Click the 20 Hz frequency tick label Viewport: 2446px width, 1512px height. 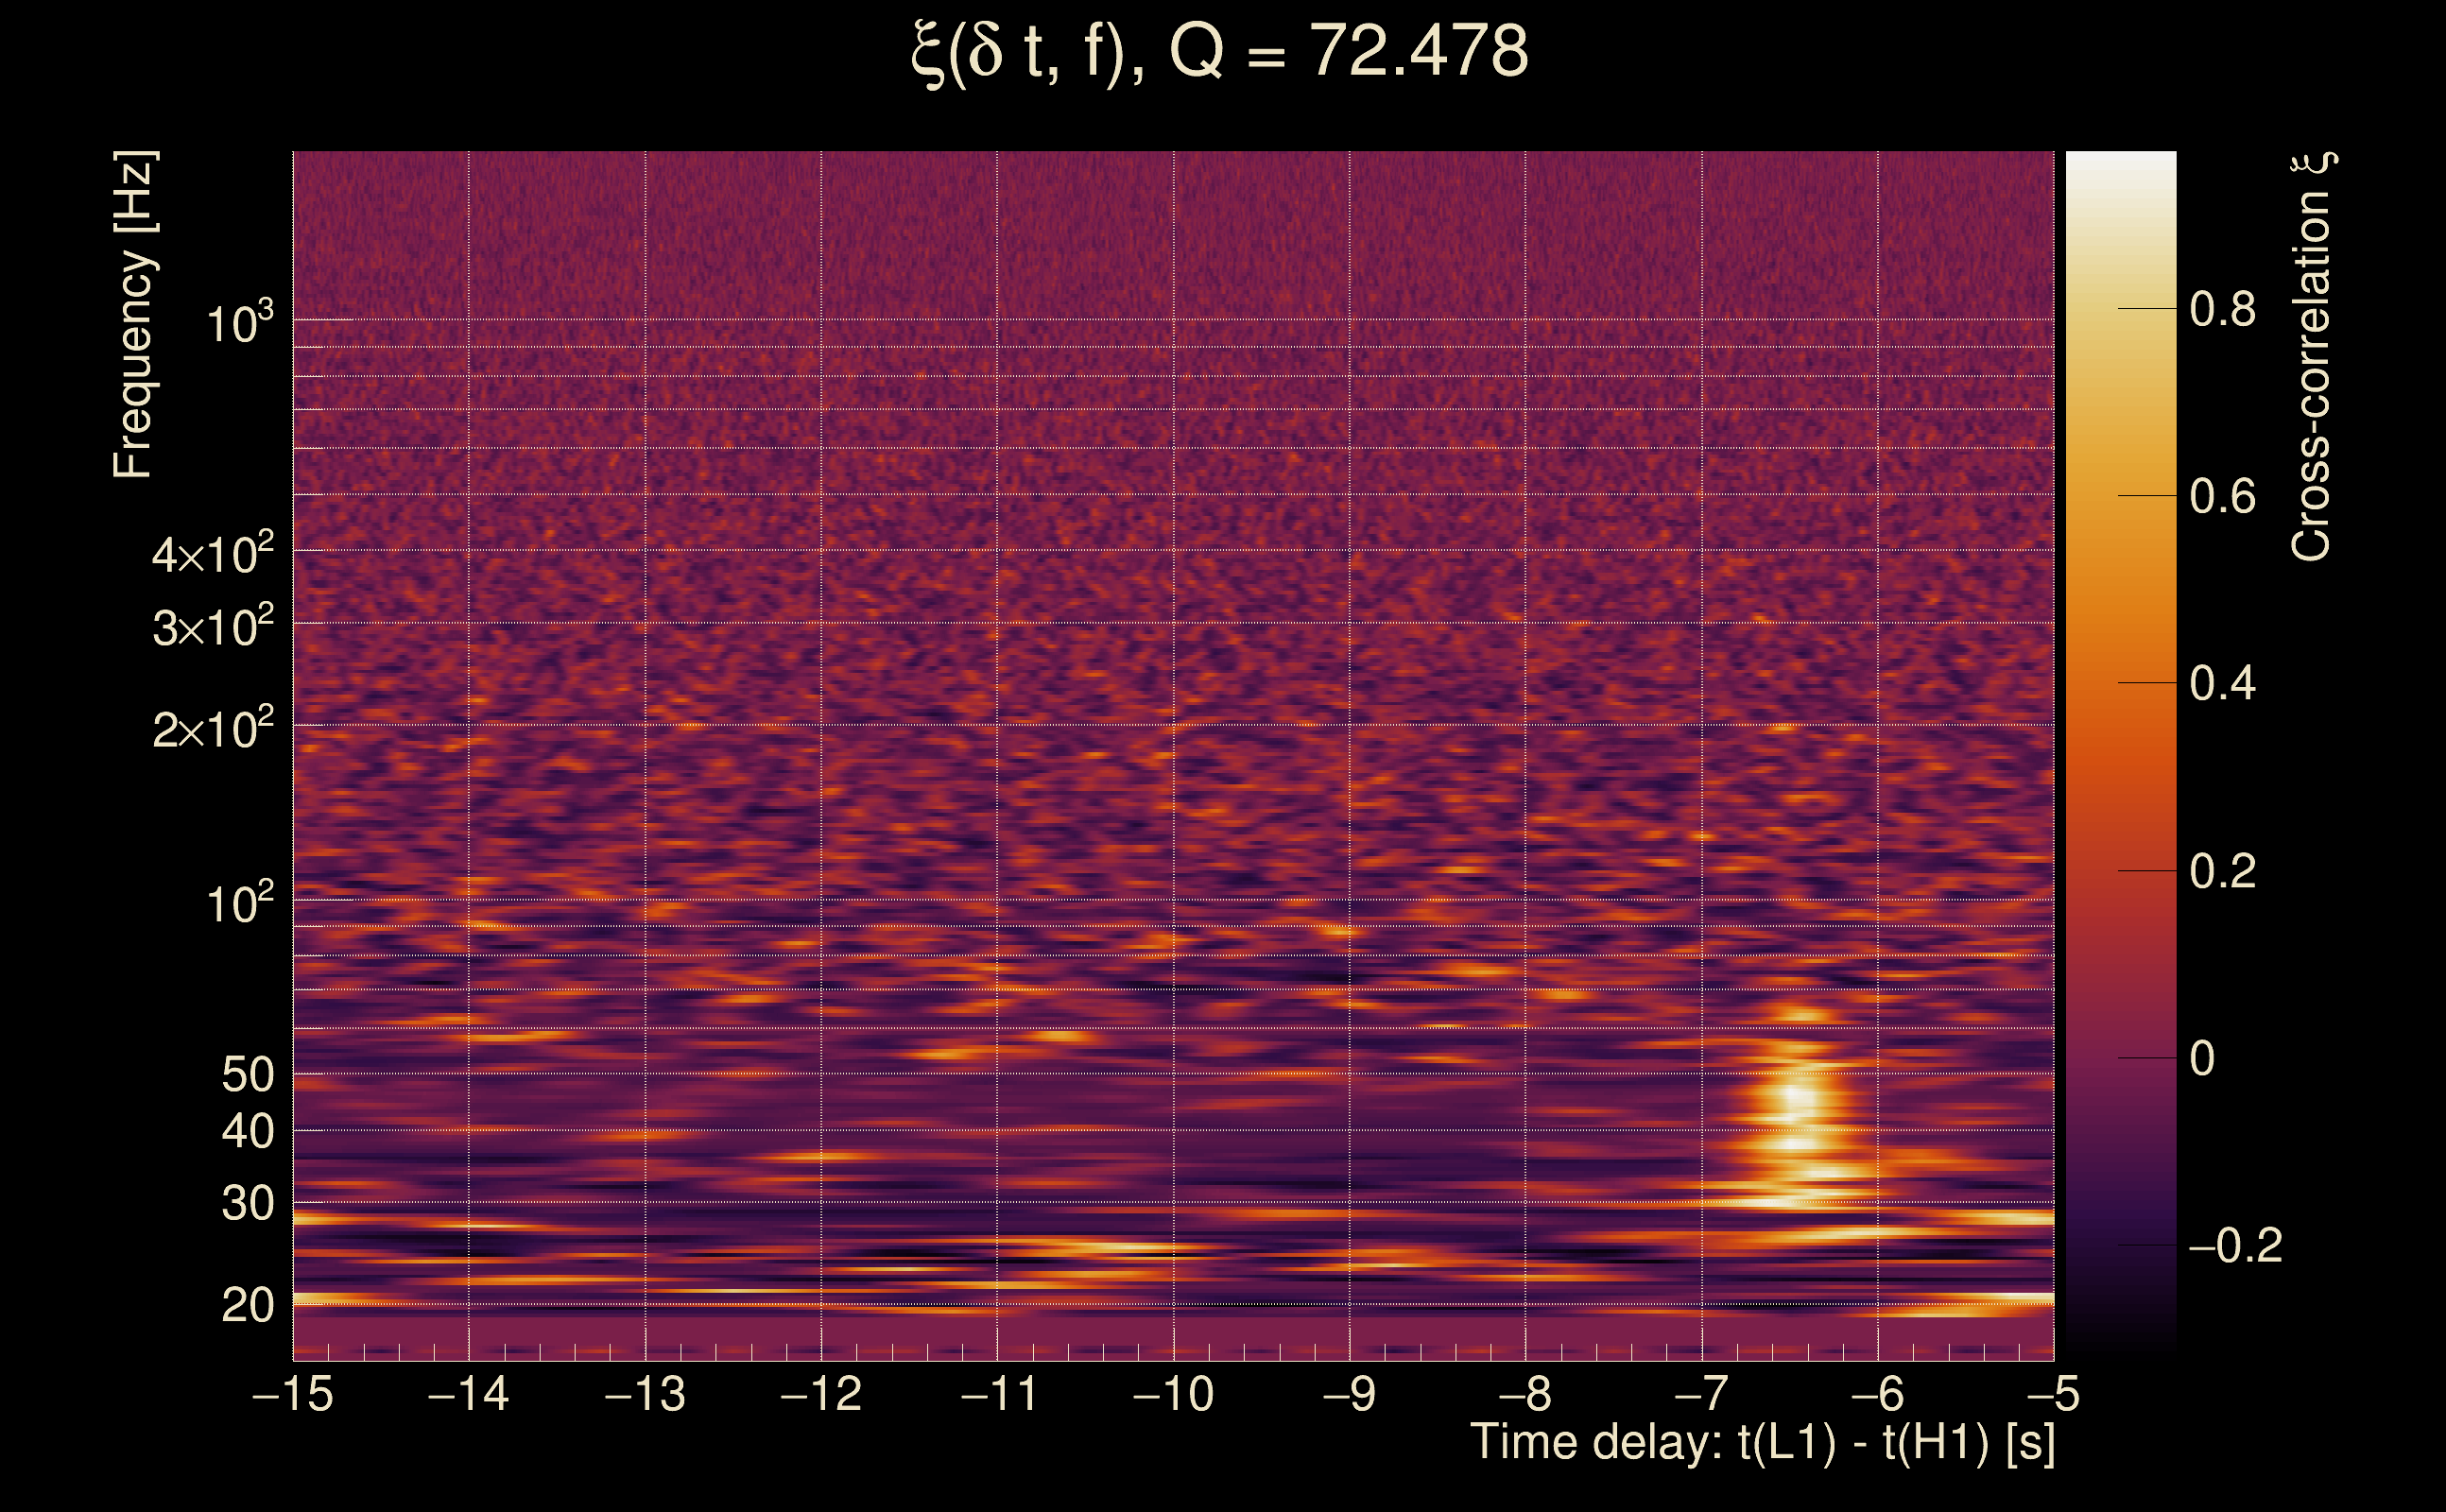coord(247,1306)
